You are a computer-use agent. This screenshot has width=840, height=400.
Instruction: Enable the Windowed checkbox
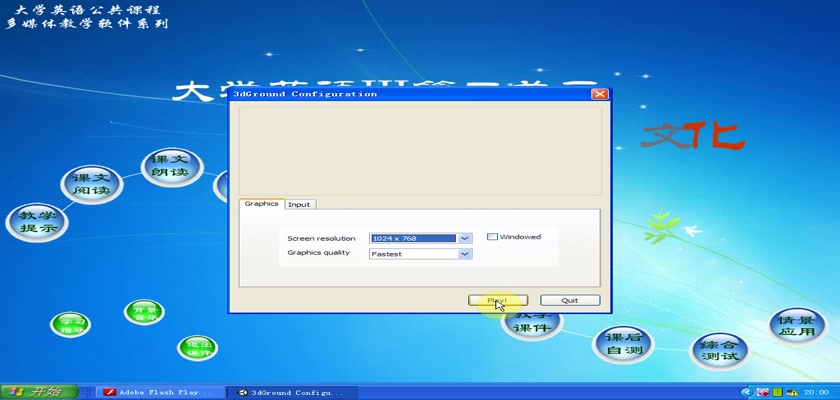(492, 237)
